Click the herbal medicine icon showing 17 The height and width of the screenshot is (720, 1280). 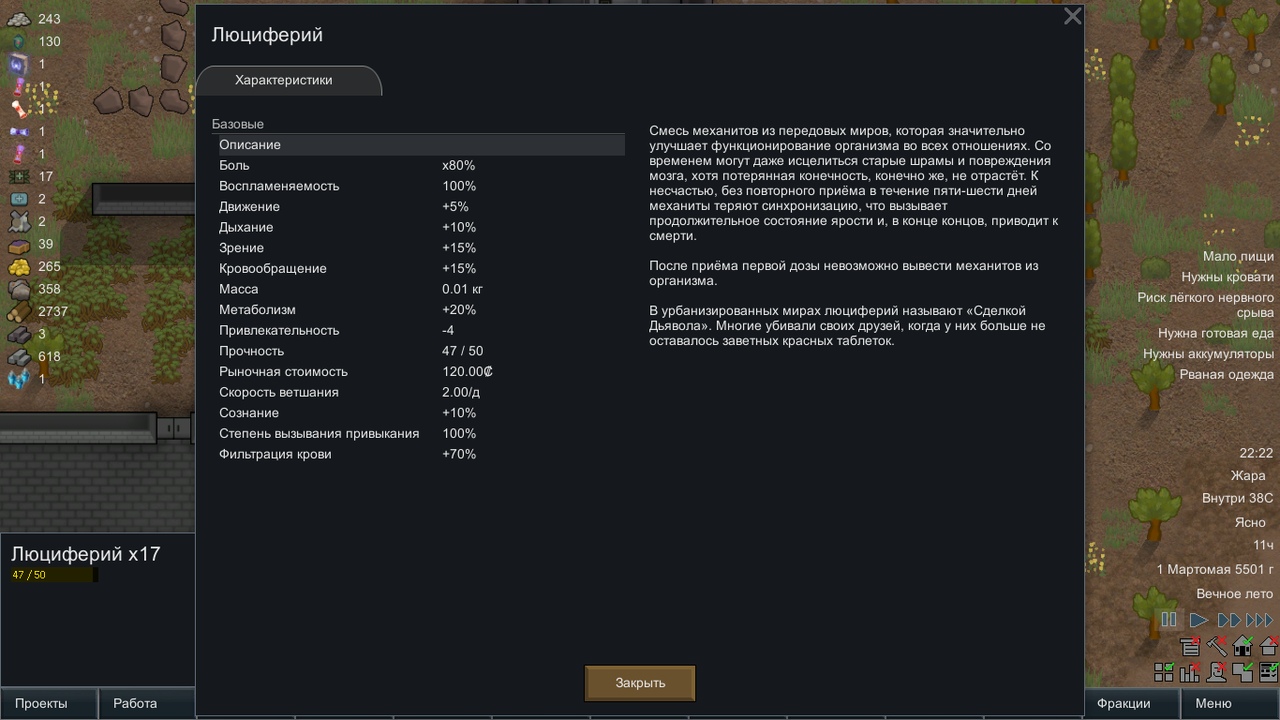tap(19, 177)
